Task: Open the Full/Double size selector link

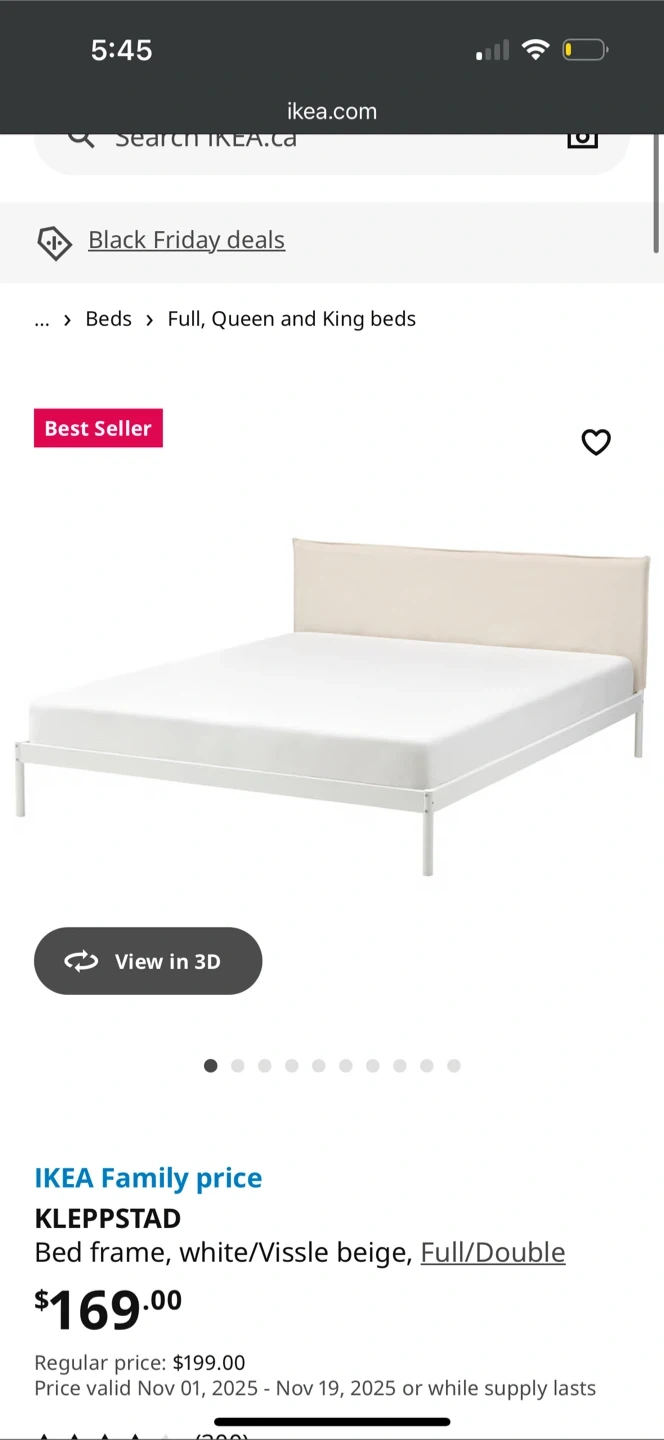Action: (x=493, y=1252)
